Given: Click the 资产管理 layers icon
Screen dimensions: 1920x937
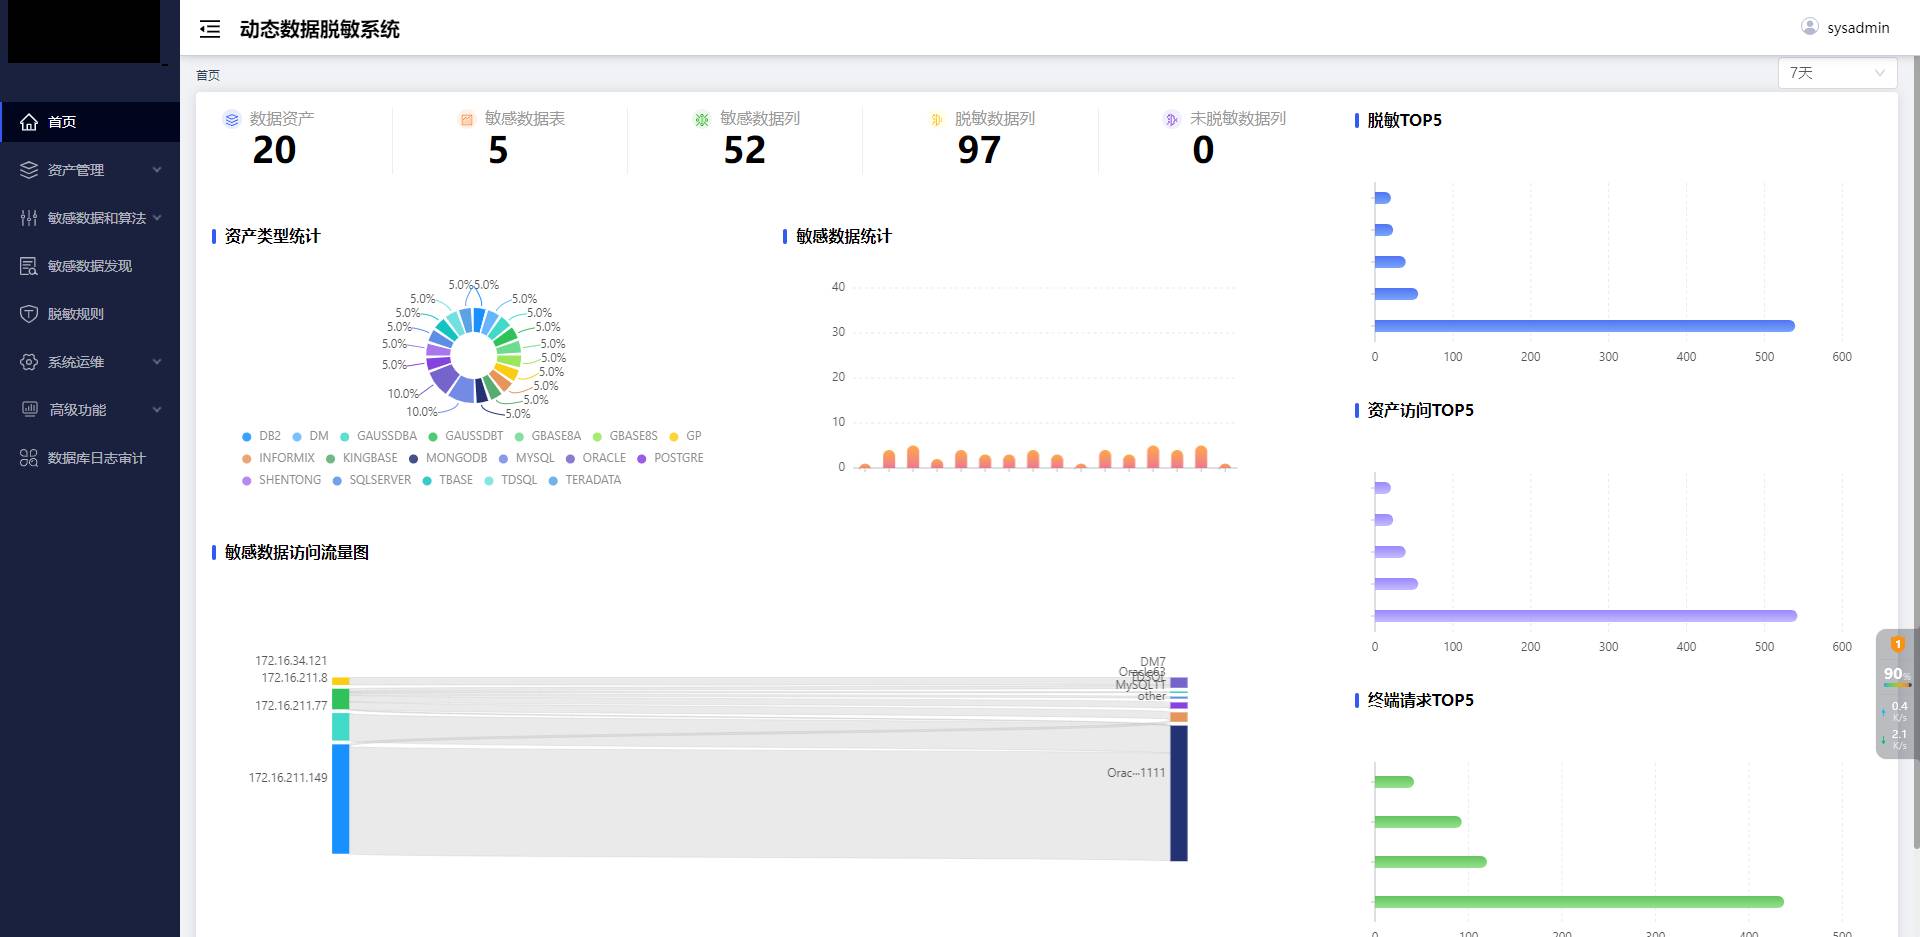Looking at the screenshot, I should pyautogui.click(x=29, y=170).
